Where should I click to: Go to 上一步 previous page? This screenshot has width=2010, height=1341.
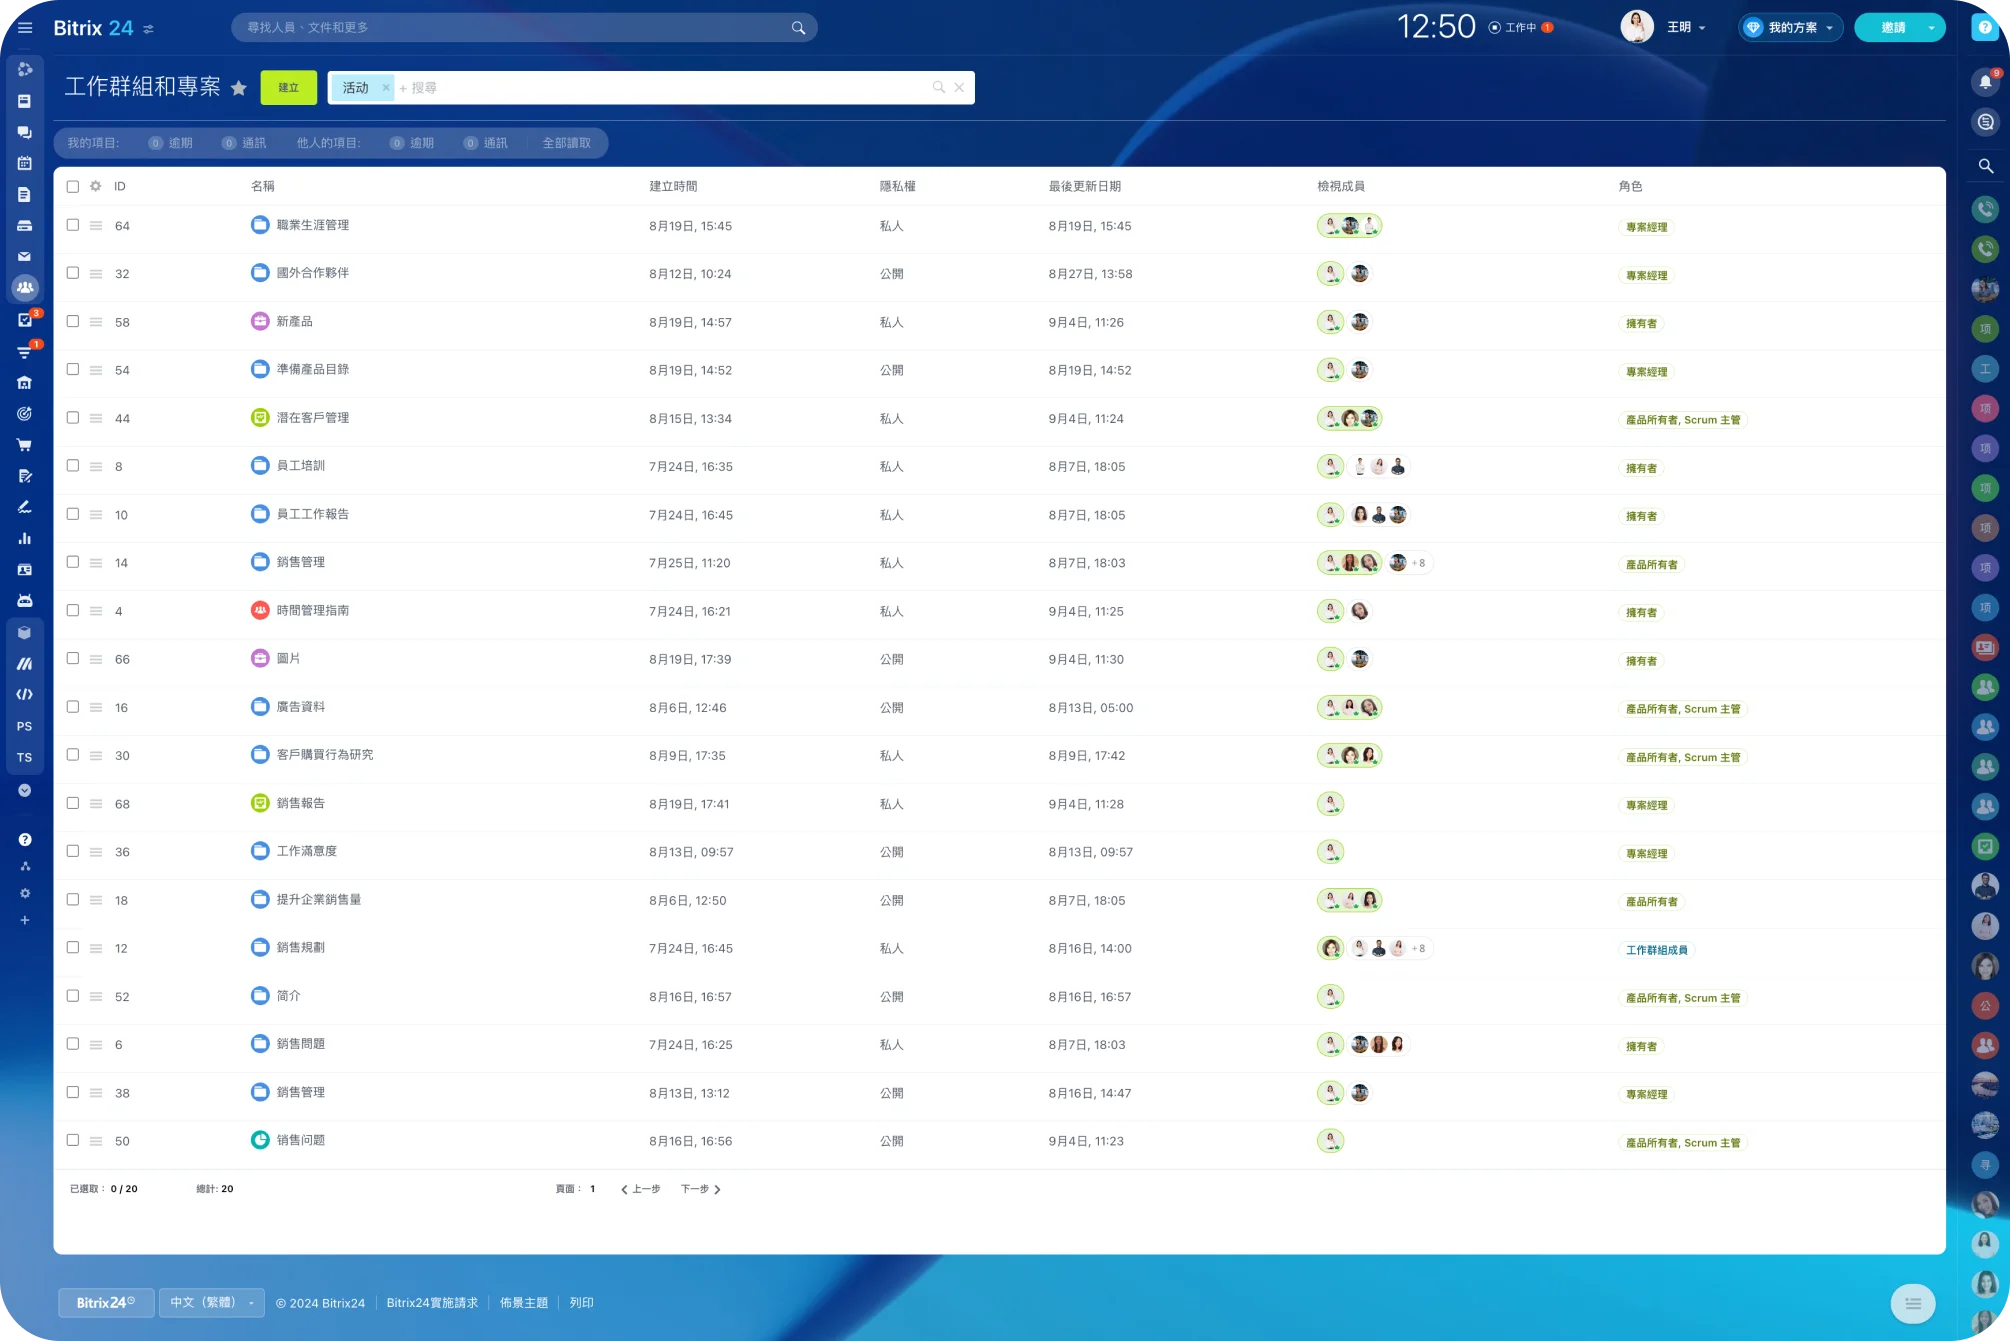coord(640,1189)
